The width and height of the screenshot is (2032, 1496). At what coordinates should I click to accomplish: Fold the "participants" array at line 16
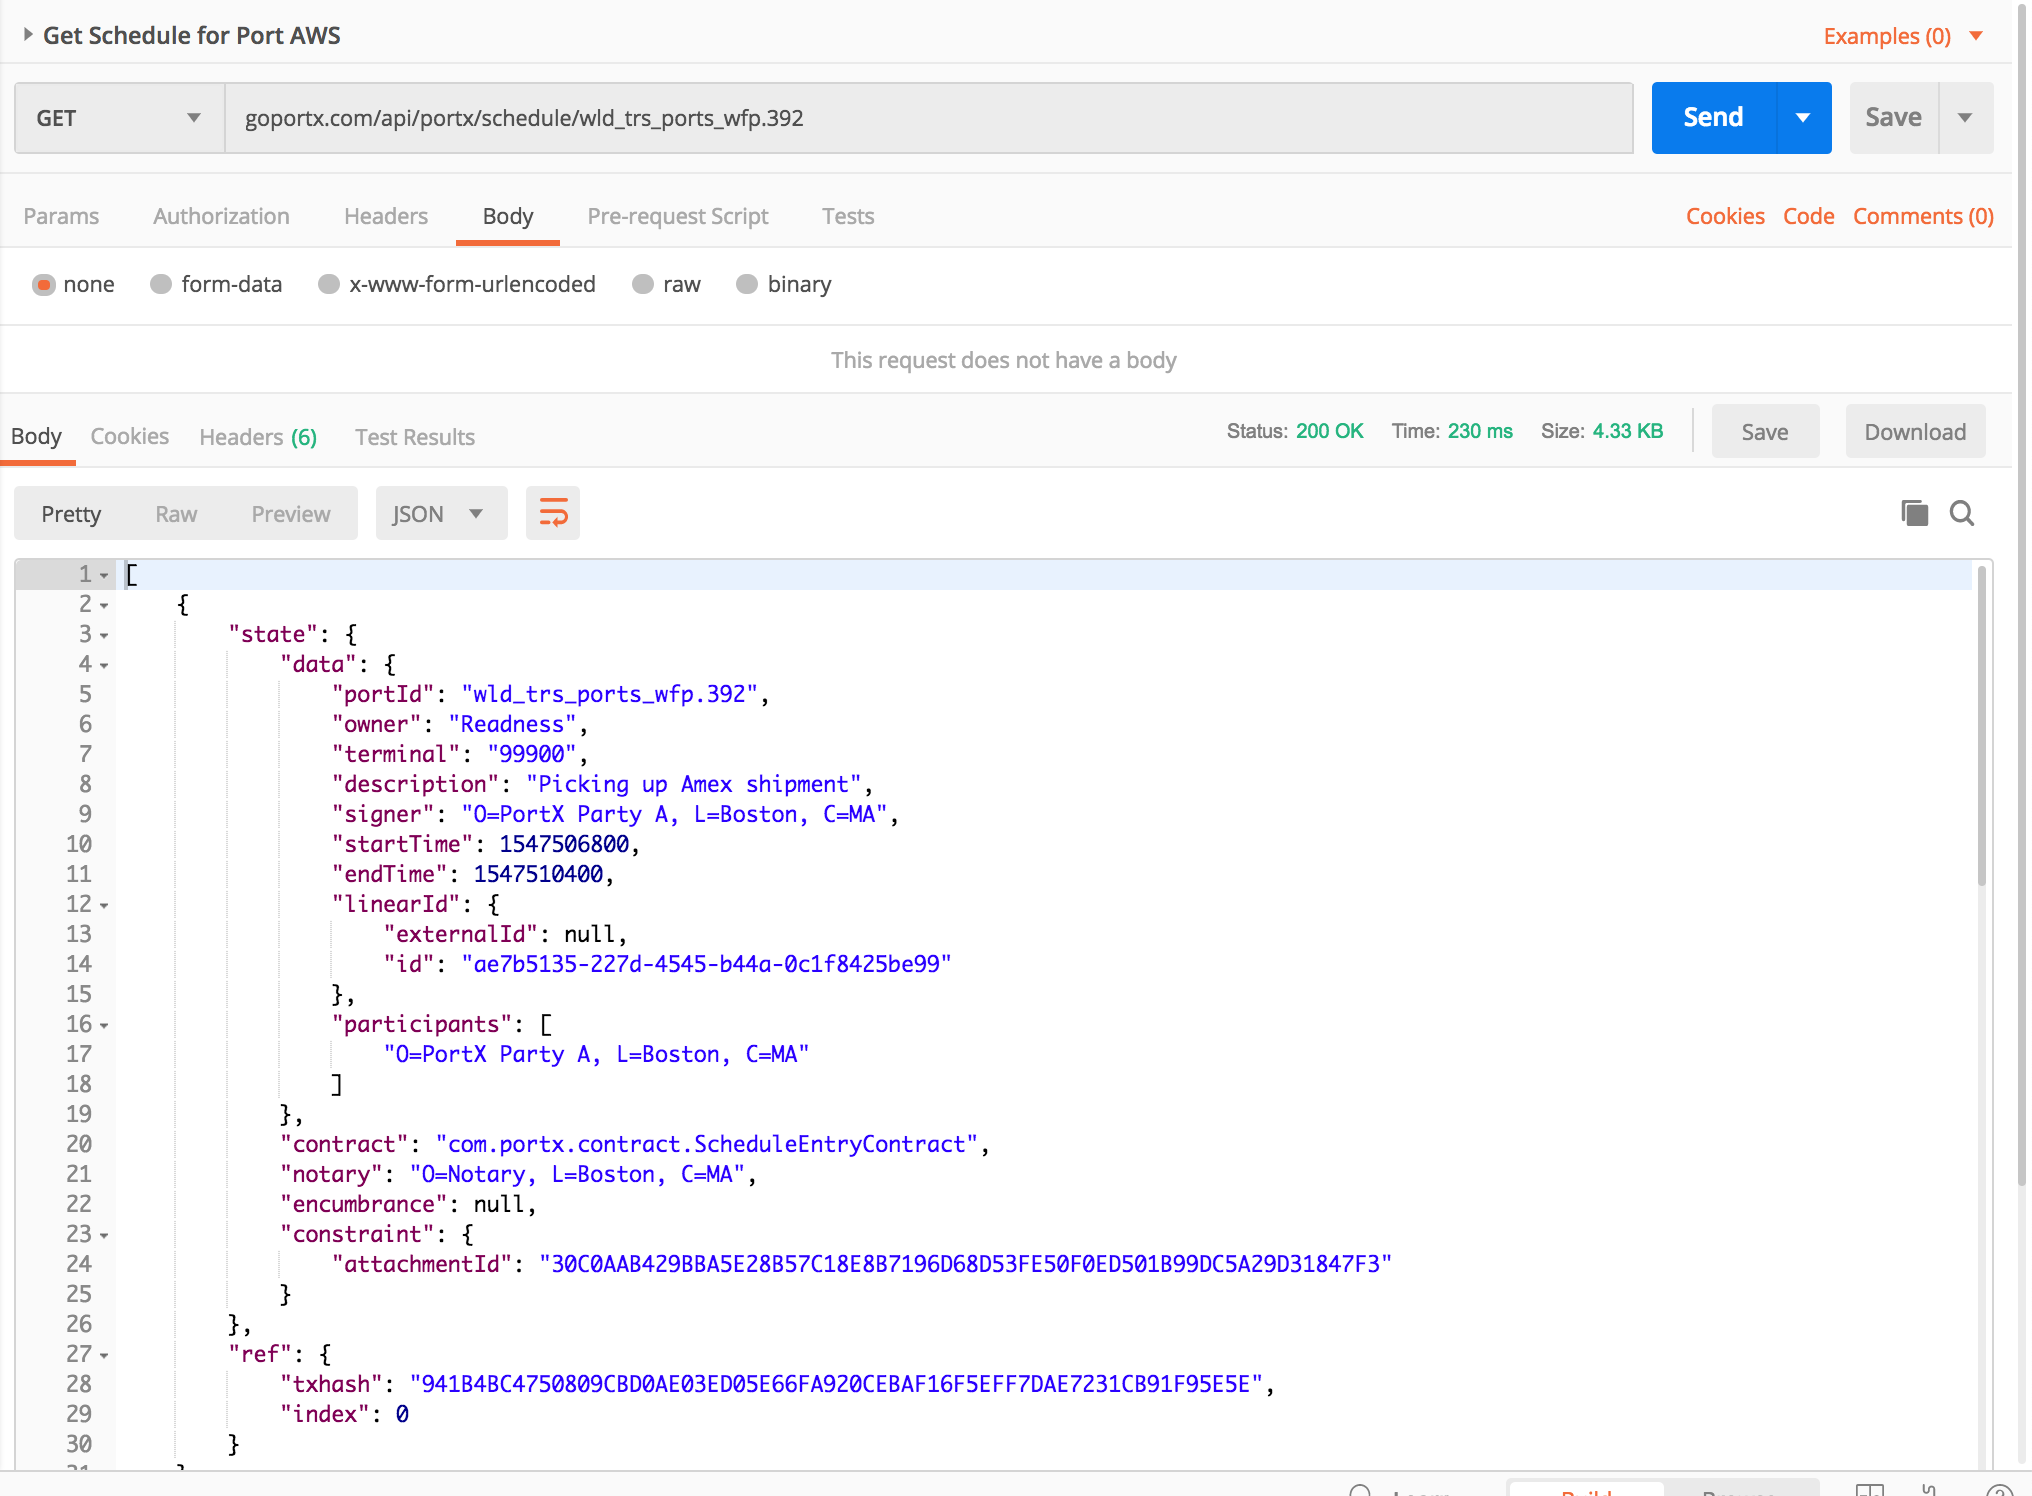(104, 1025)
